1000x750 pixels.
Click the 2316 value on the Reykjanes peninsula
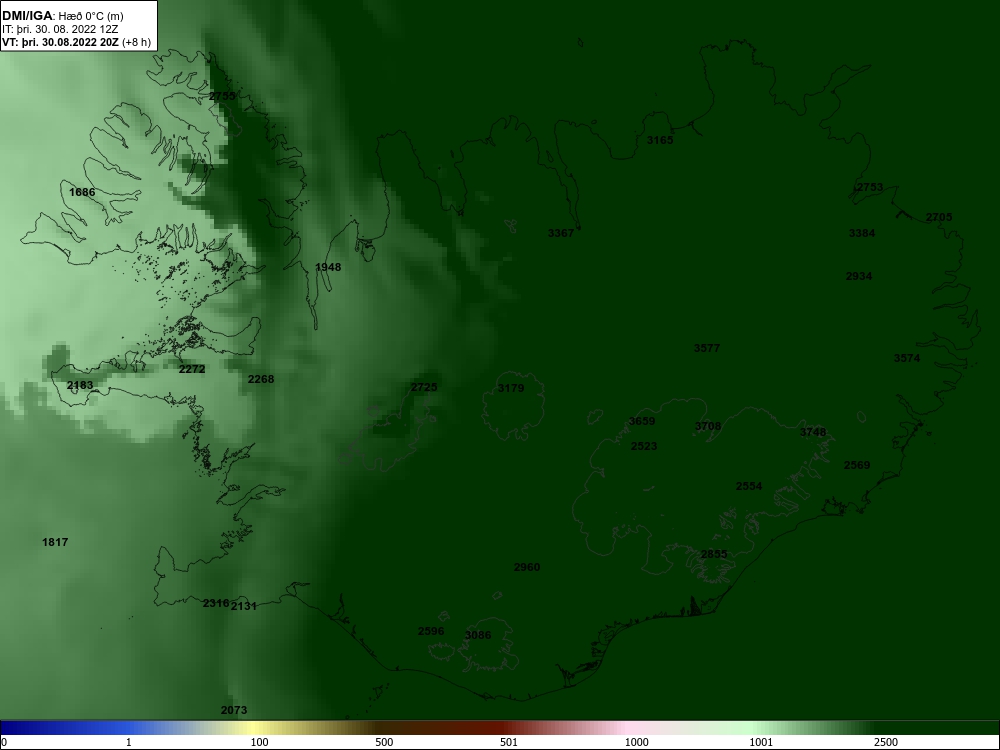tap(216, 603)
